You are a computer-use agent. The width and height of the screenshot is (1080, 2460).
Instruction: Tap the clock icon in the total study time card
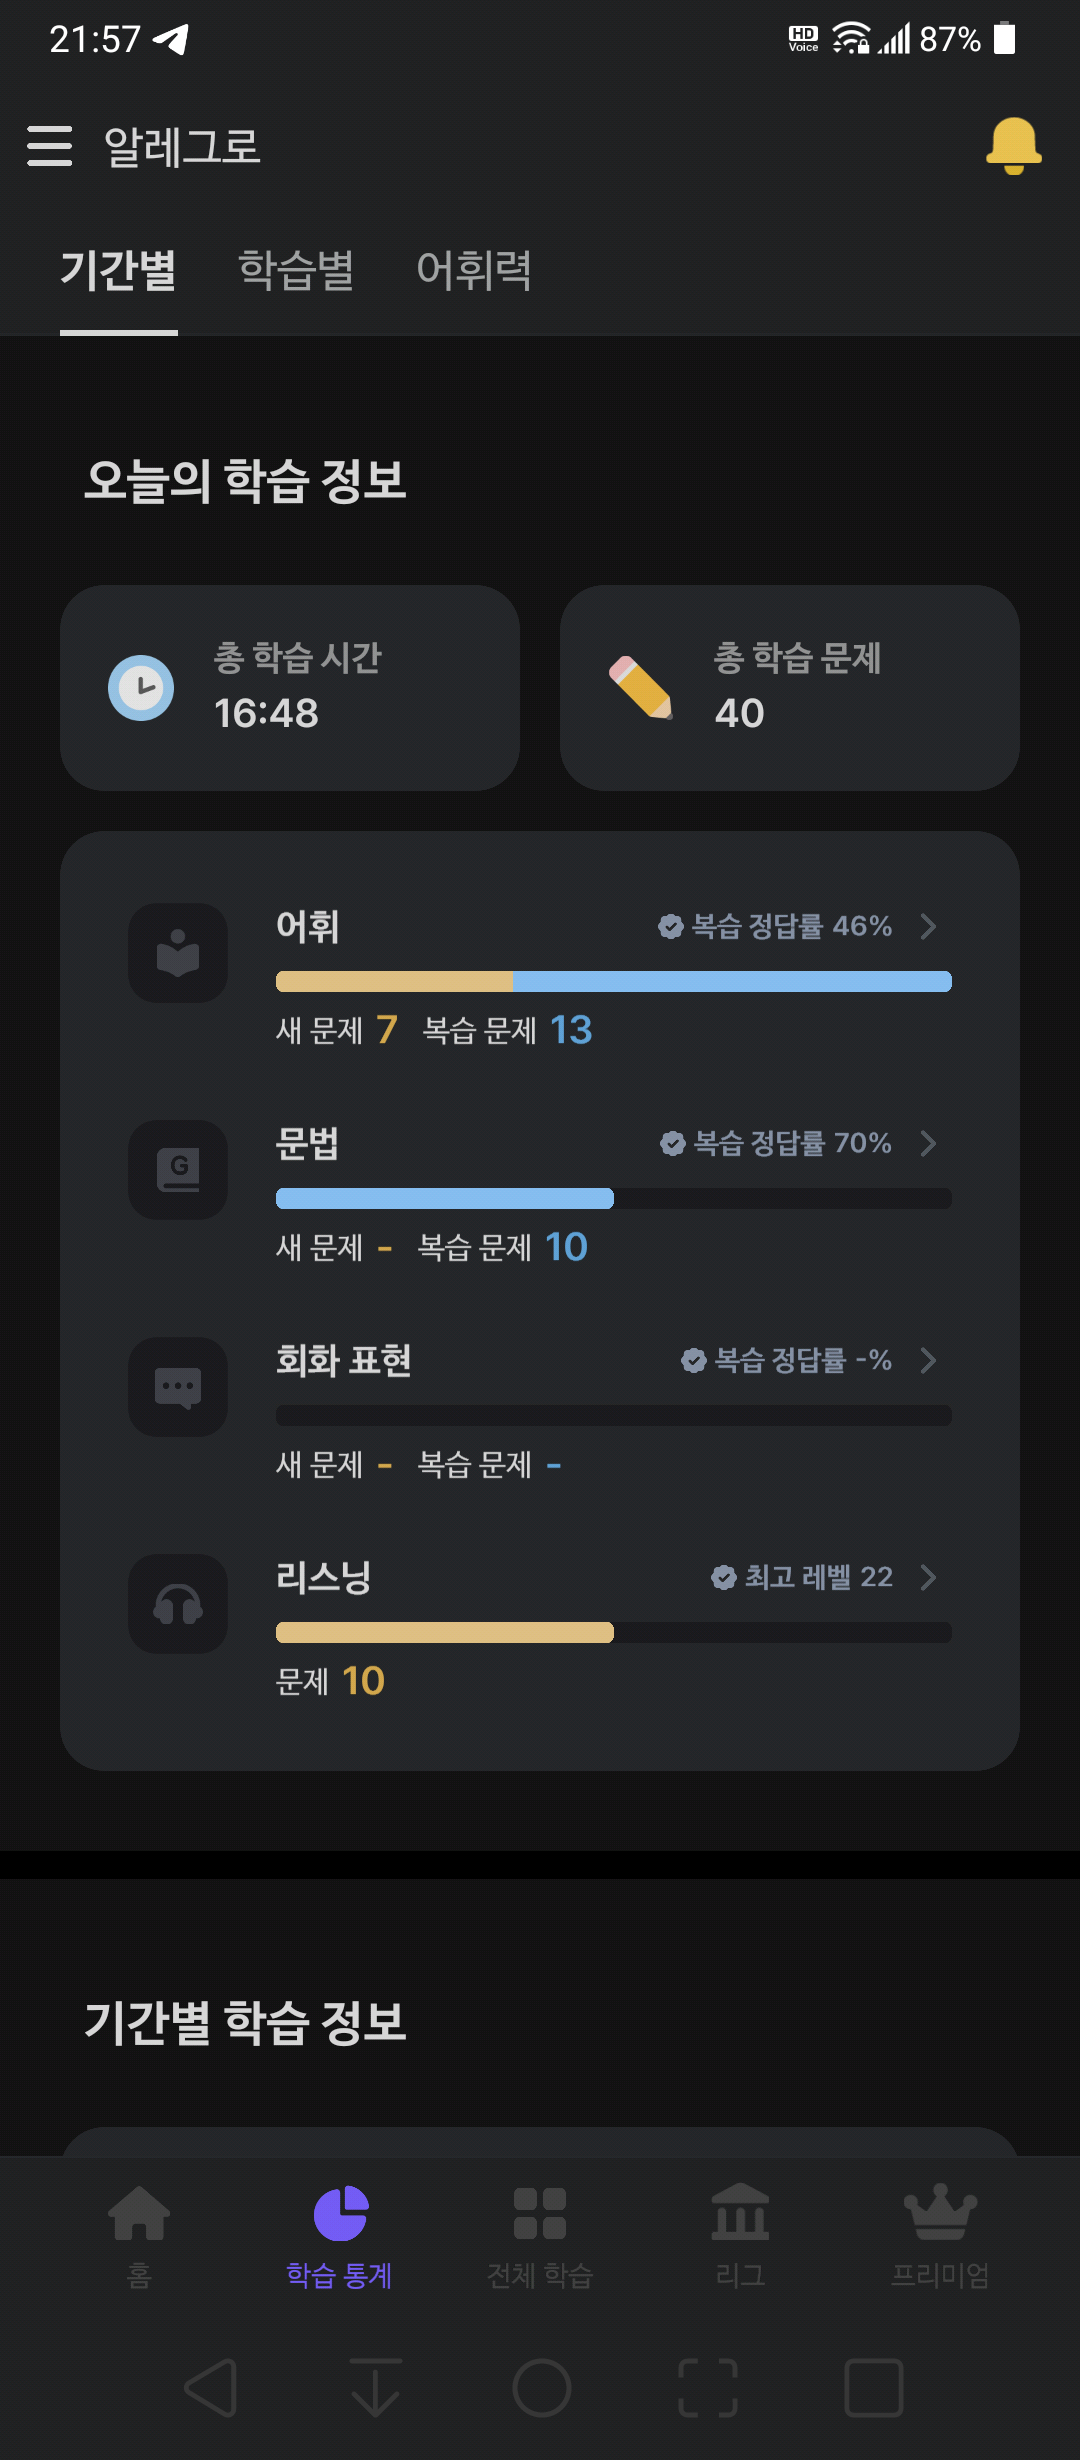point(141,688)
